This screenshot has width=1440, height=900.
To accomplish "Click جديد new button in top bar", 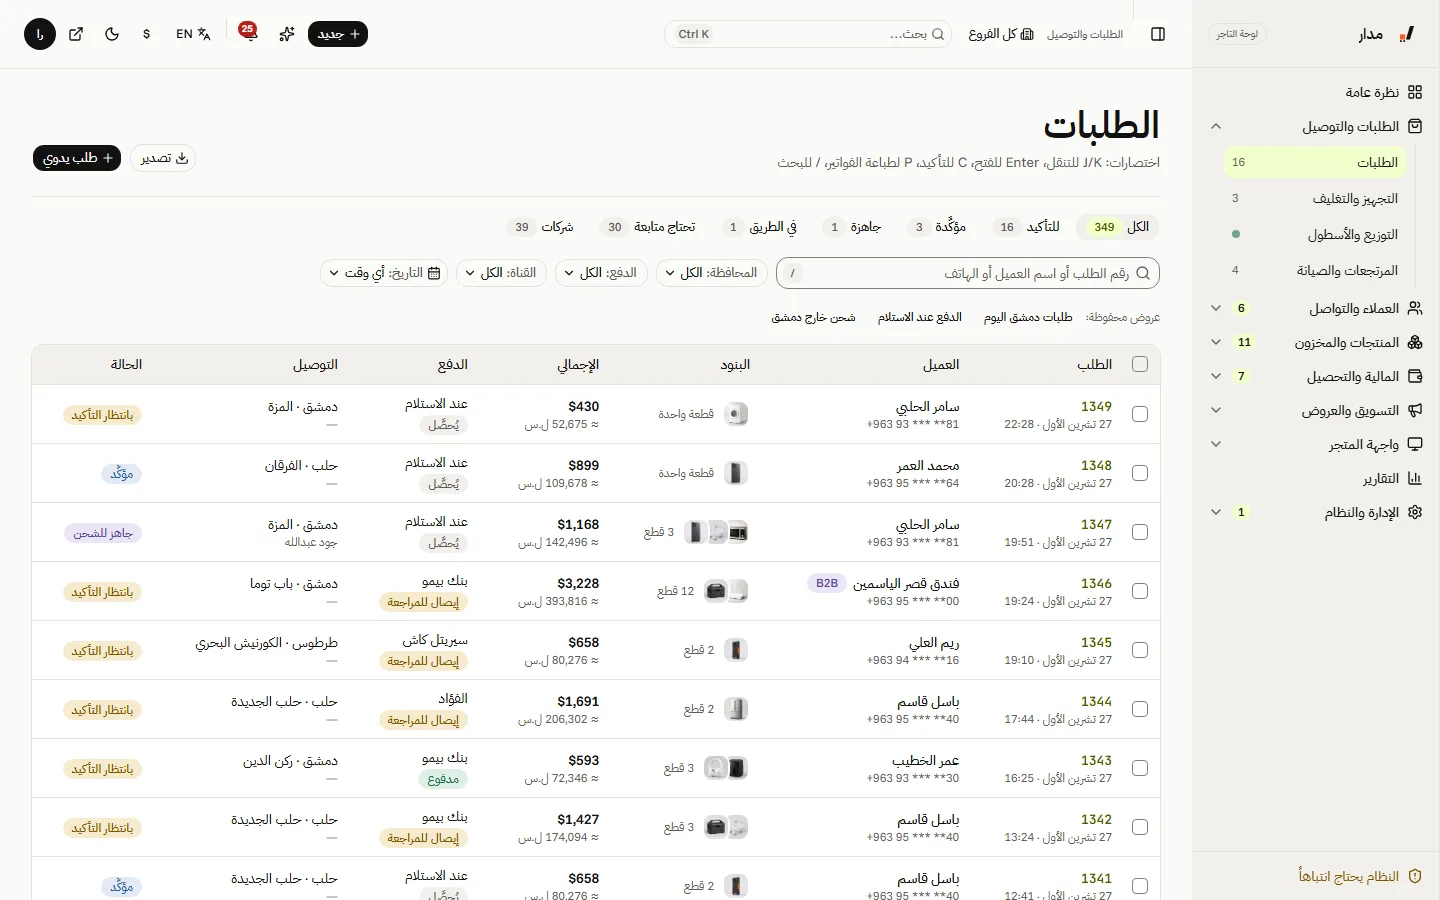I will pos(338,34).
